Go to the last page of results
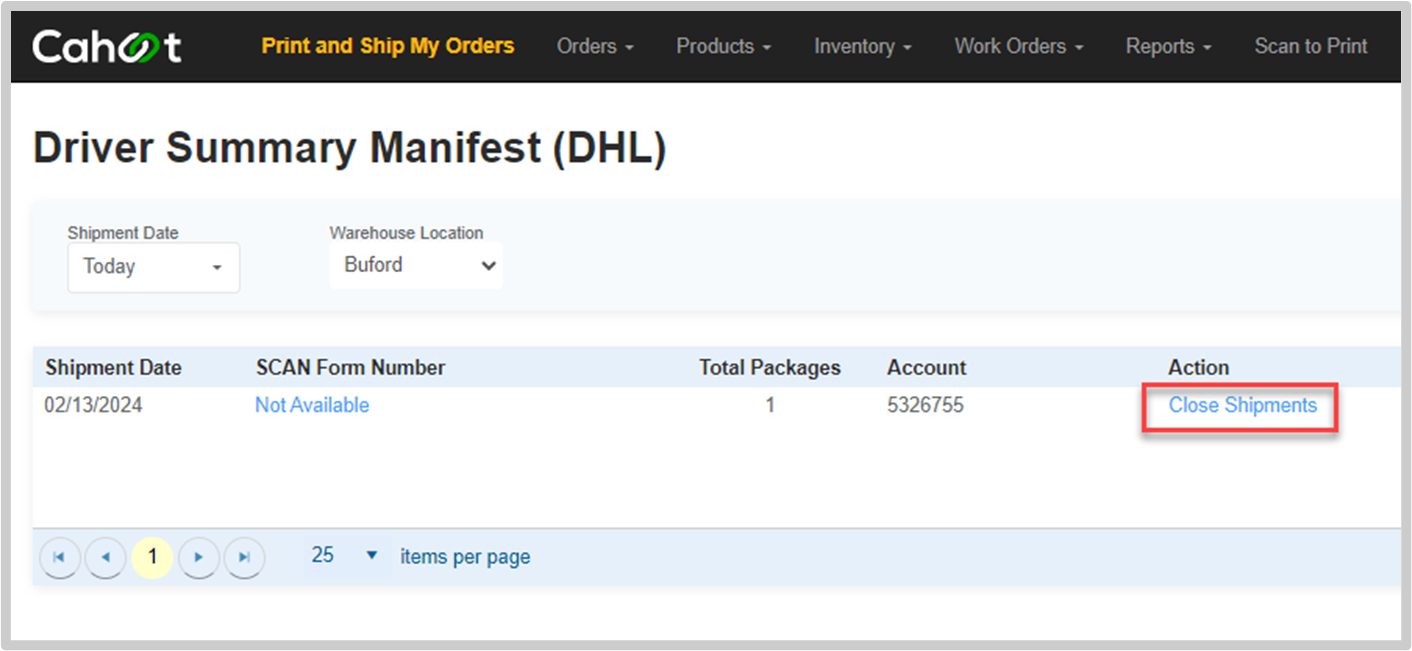This screenshot has height=651, width=1412. [x=244, y=558]
